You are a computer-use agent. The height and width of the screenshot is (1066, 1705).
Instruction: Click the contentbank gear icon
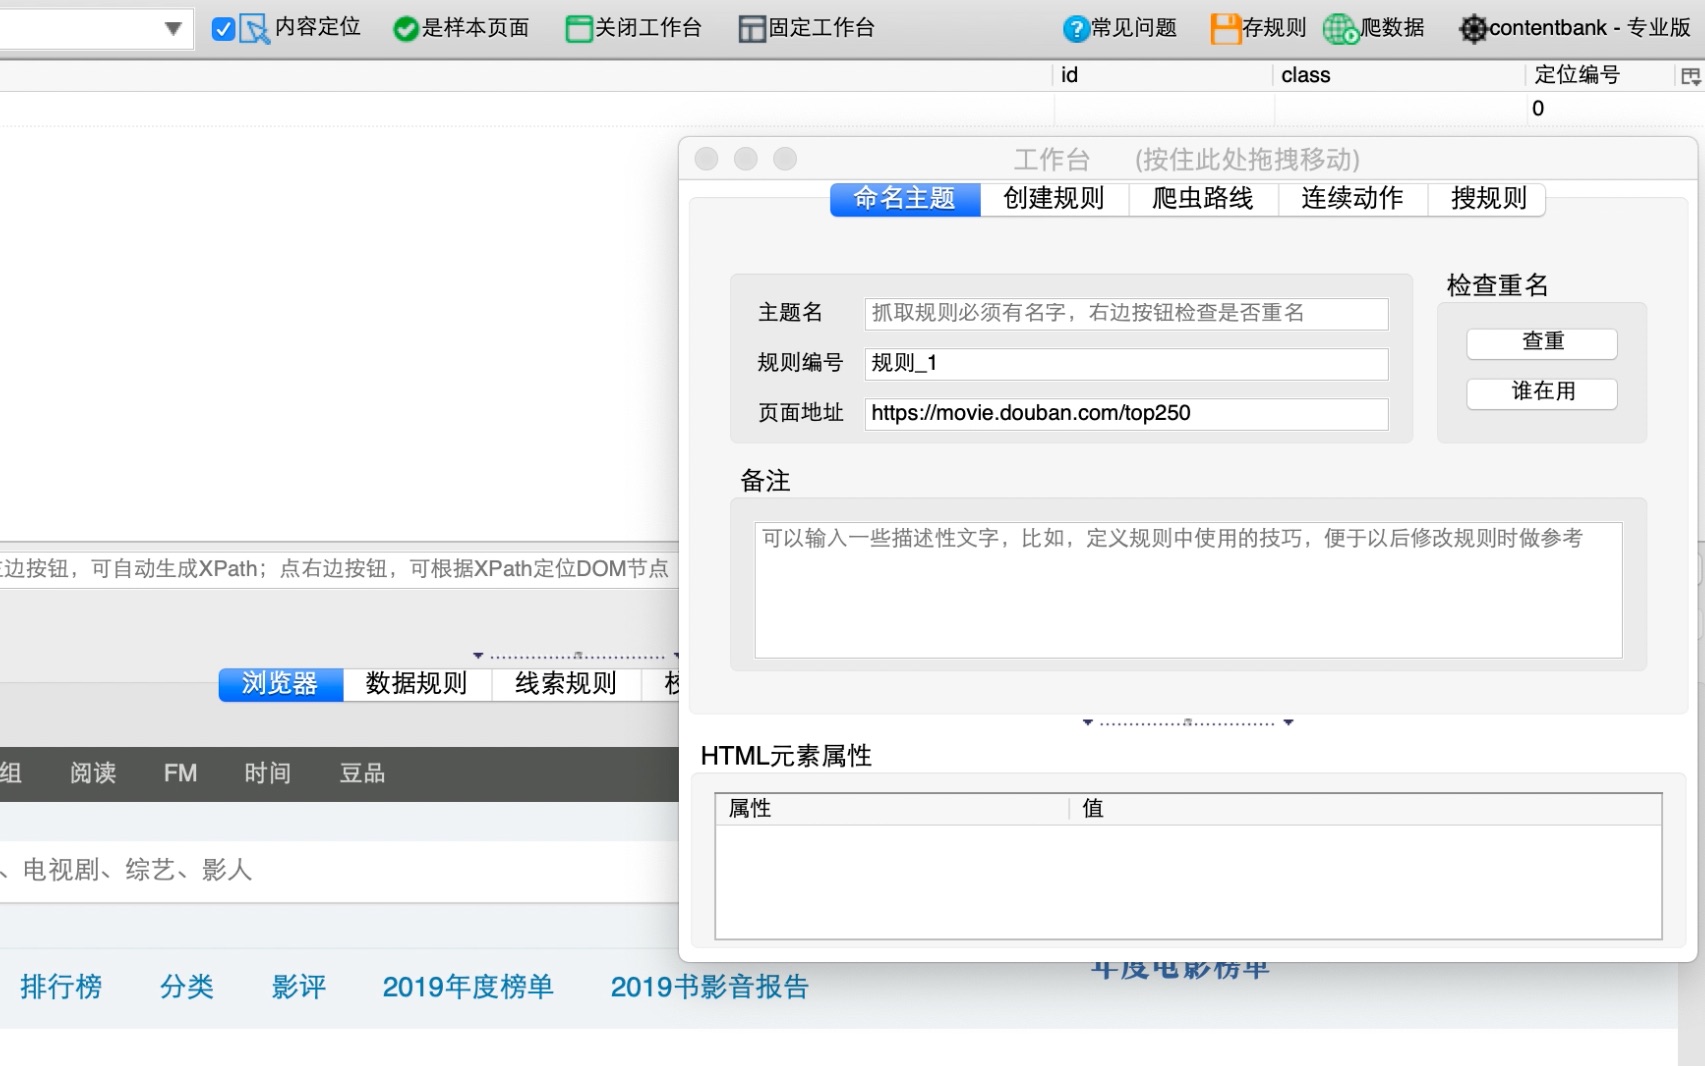(1473, 29)
